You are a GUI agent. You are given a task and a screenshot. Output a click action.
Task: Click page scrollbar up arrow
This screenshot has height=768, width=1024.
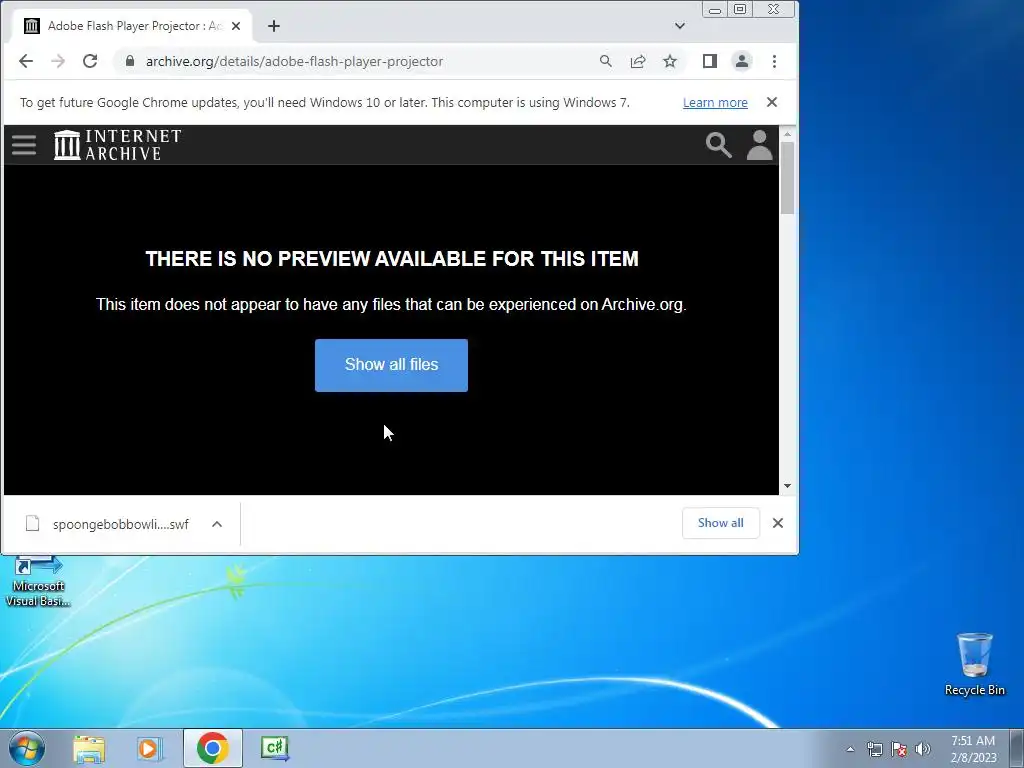click(x=788, y=134)
